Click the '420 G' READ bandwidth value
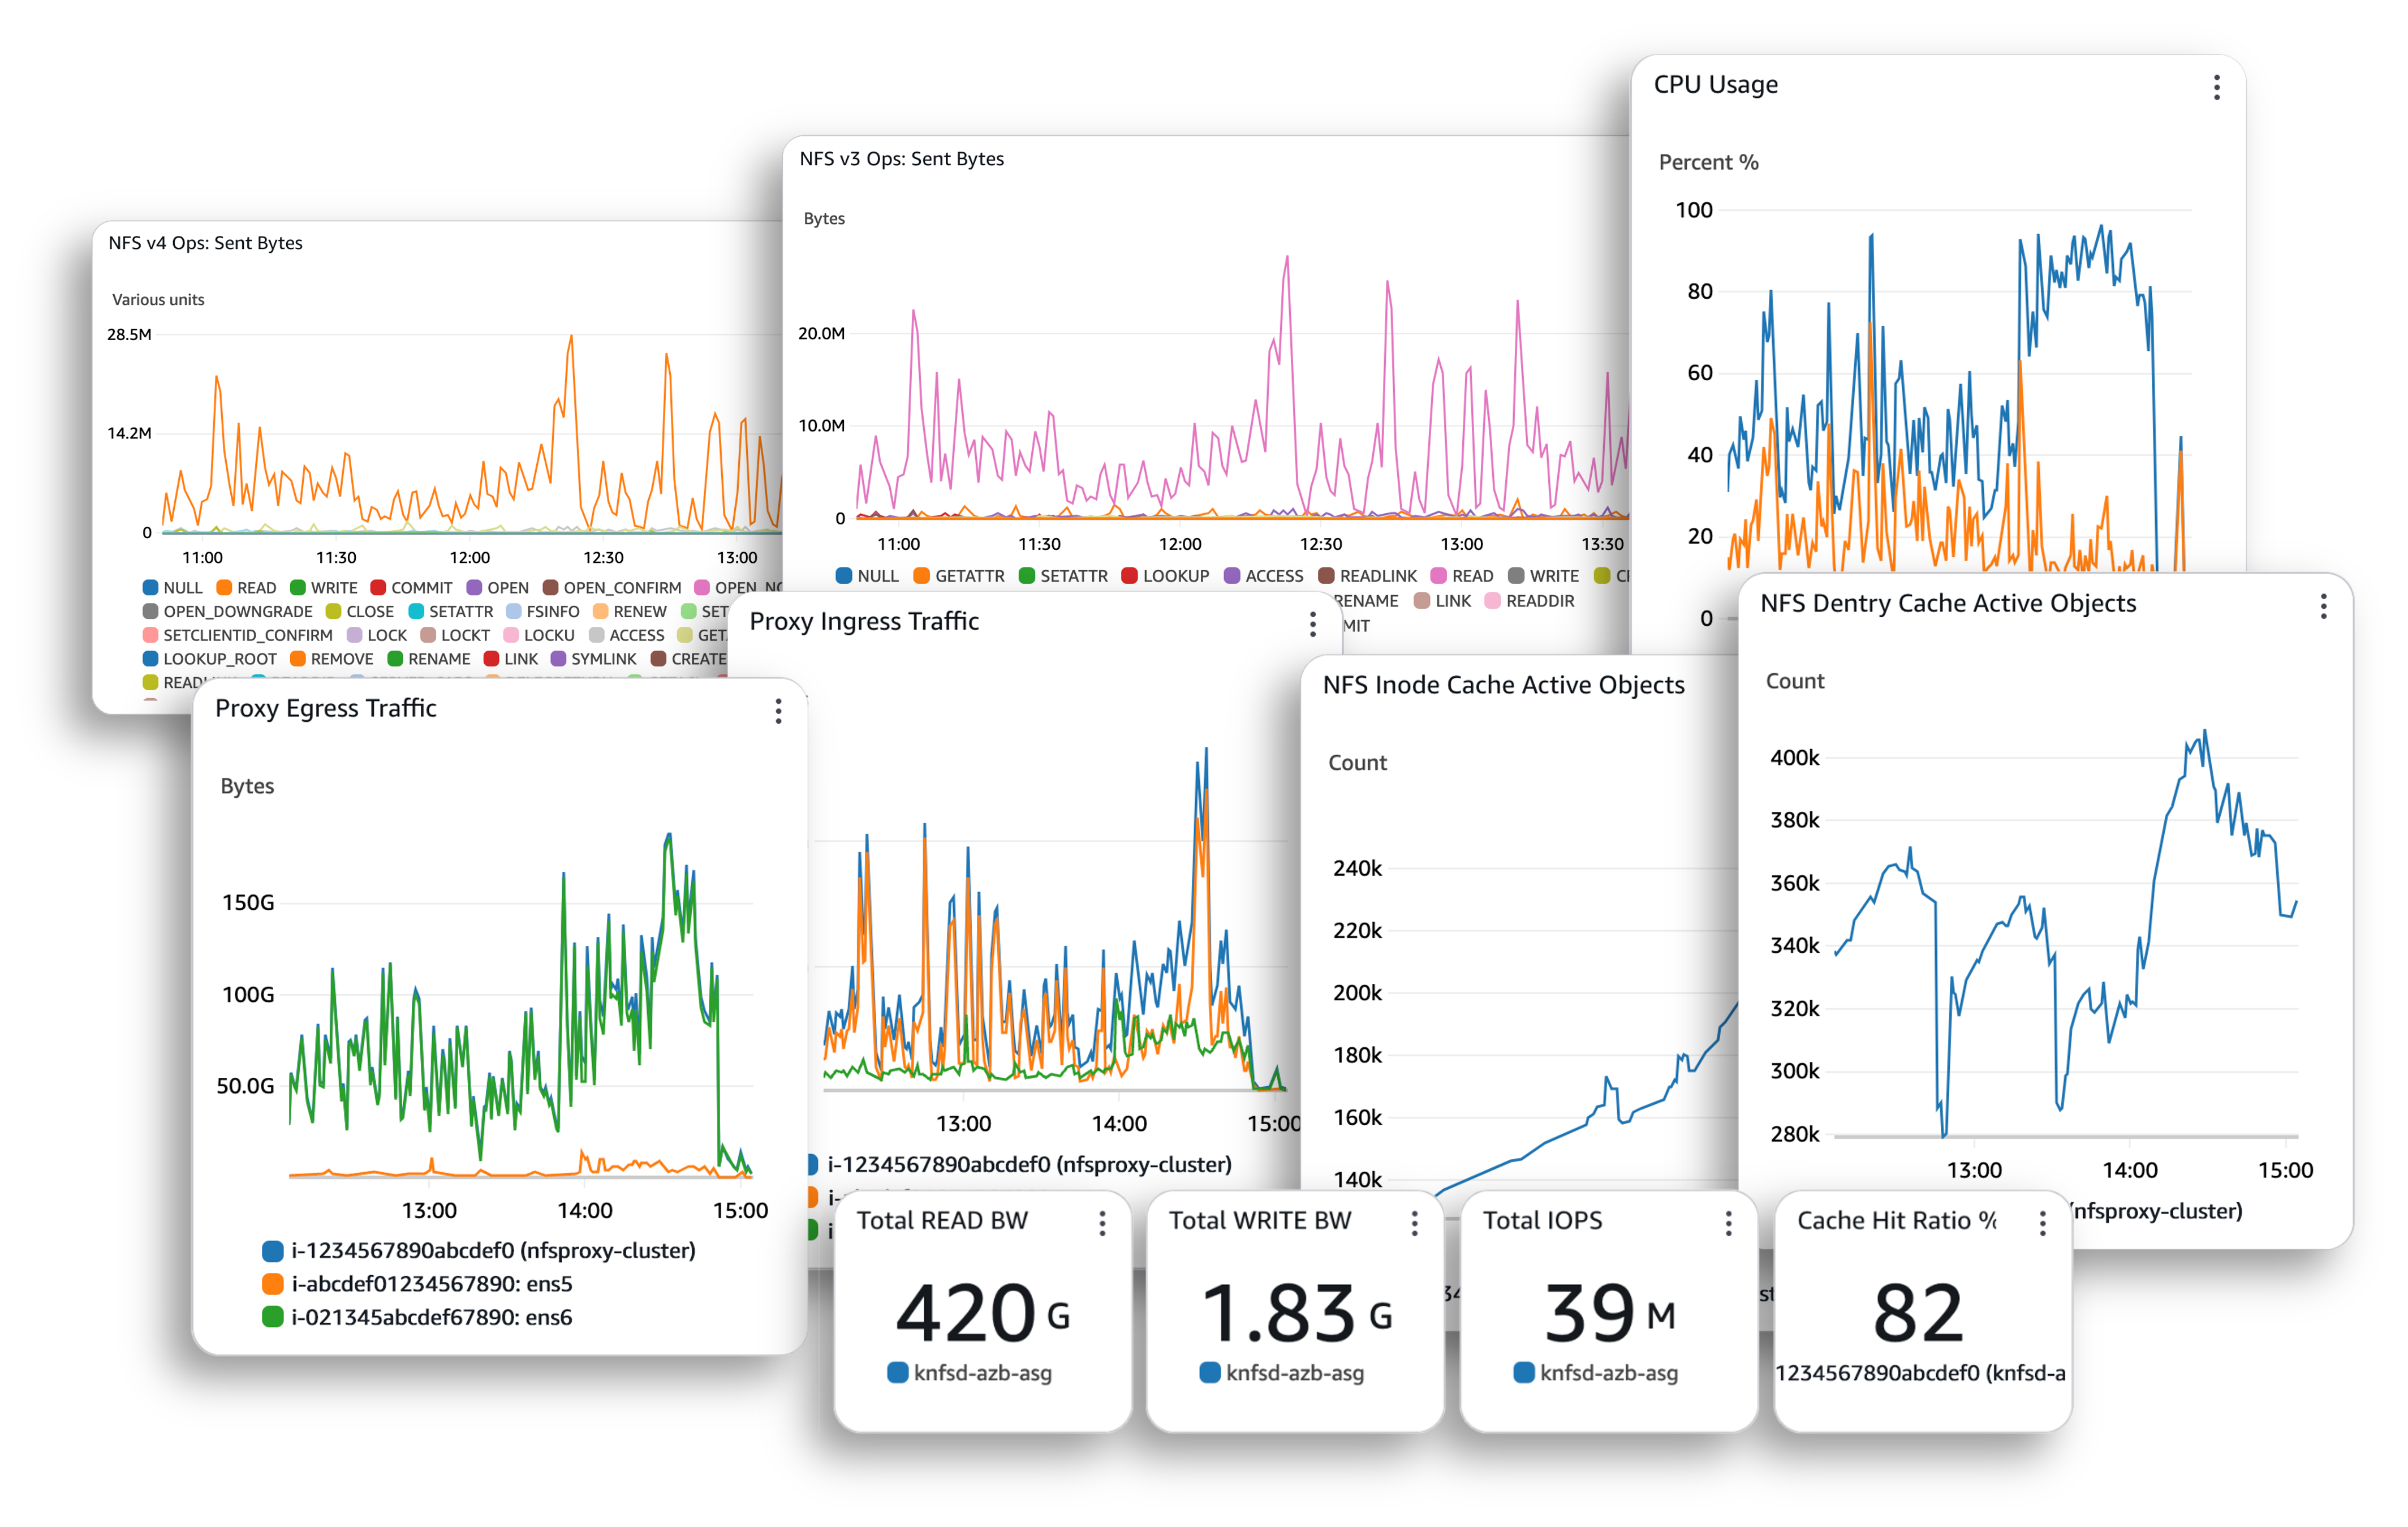This screenshot has height=1527, width=2408. pos(984,1313)
